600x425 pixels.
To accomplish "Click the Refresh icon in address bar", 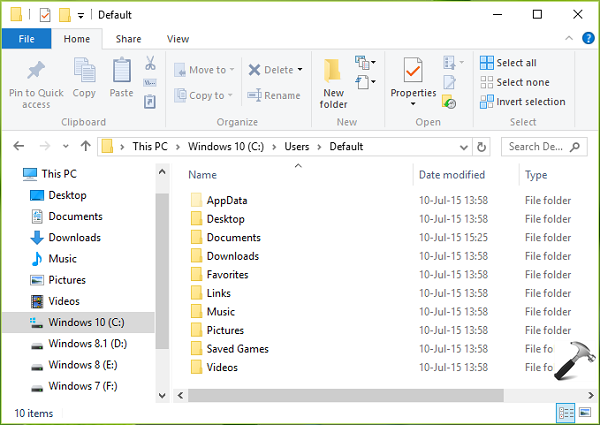I will [481, 147].
